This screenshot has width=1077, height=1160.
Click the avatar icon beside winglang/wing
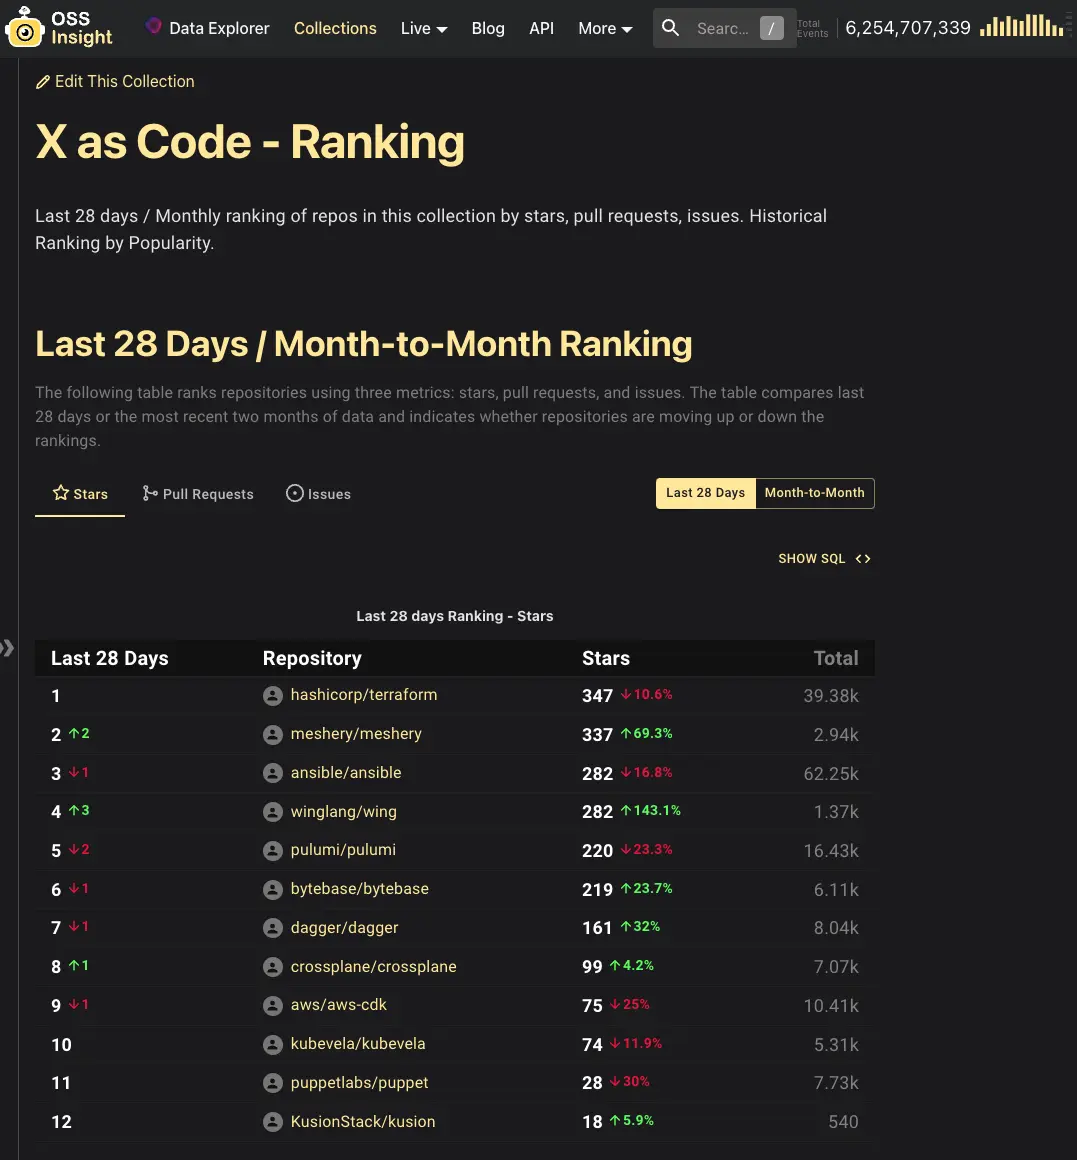click(x=272, y=812)
